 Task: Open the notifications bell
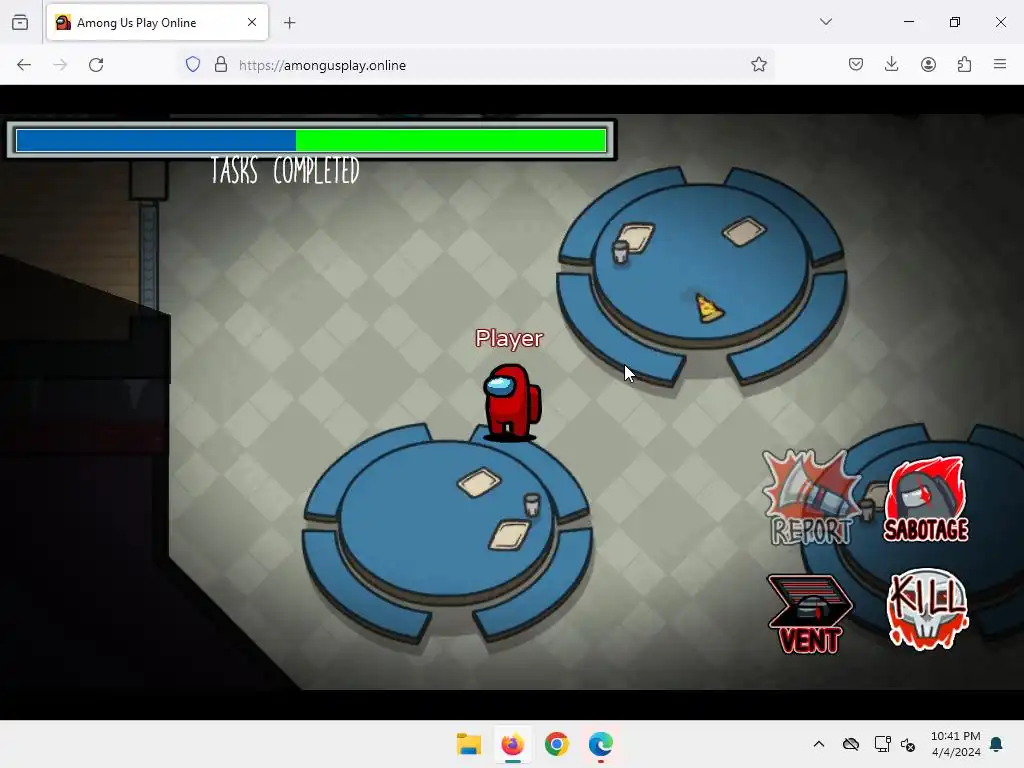(x=997, y=744)
